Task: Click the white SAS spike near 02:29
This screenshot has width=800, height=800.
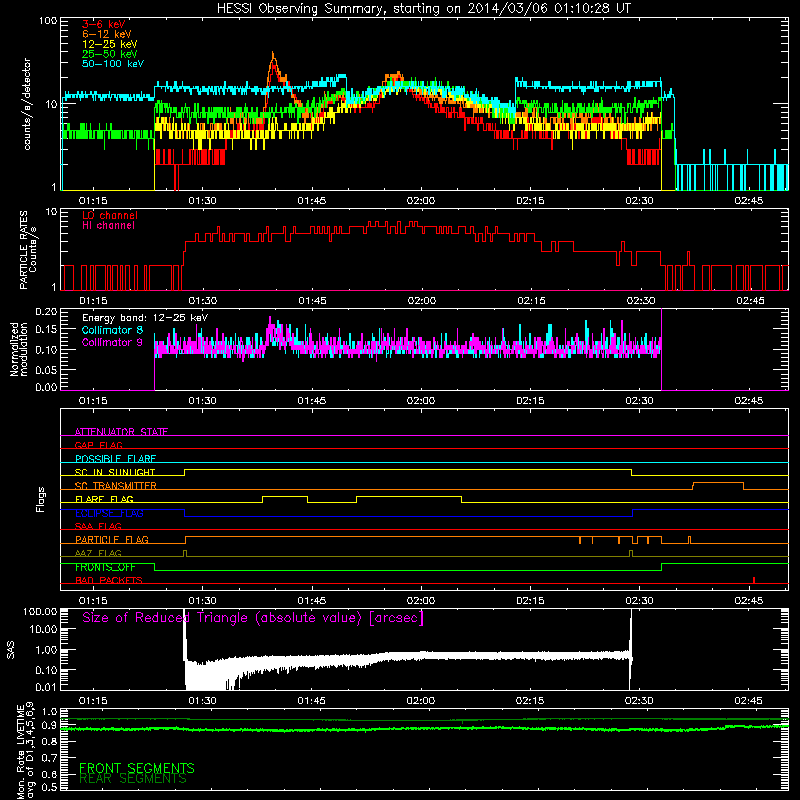Action: point(631,649)
